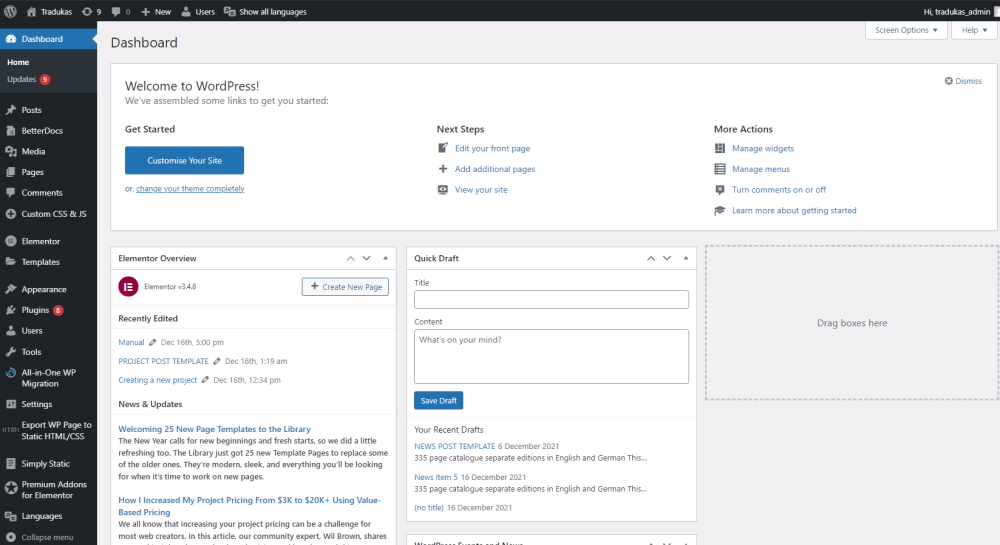1000x545 pixels.
Task: Click the What's on your mind content box
Action: [551, 356]
